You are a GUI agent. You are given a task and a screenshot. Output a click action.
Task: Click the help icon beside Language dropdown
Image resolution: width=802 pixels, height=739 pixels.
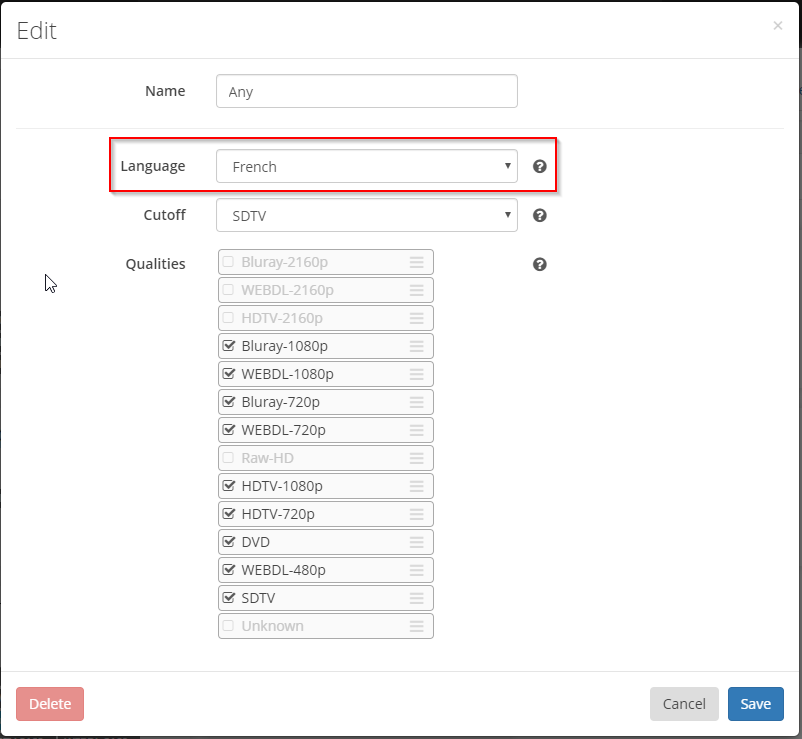[540, 166]
